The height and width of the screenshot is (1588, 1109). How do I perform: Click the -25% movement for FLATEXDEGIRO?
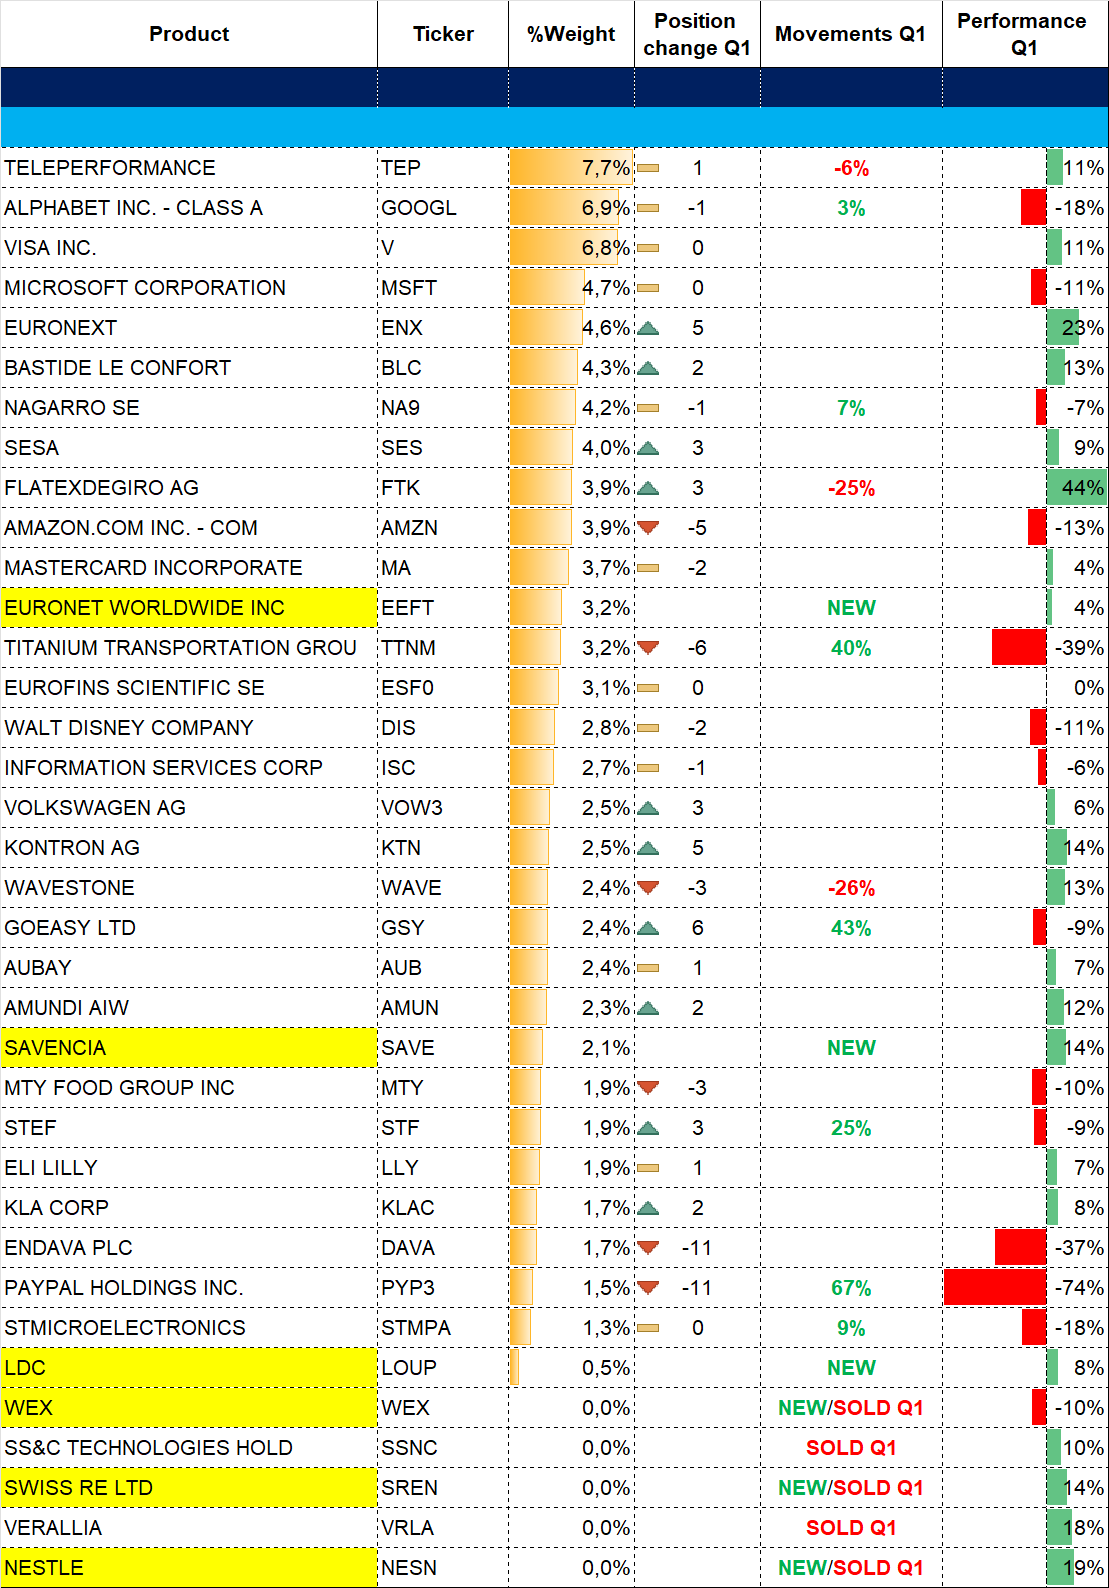pos(851,488)
